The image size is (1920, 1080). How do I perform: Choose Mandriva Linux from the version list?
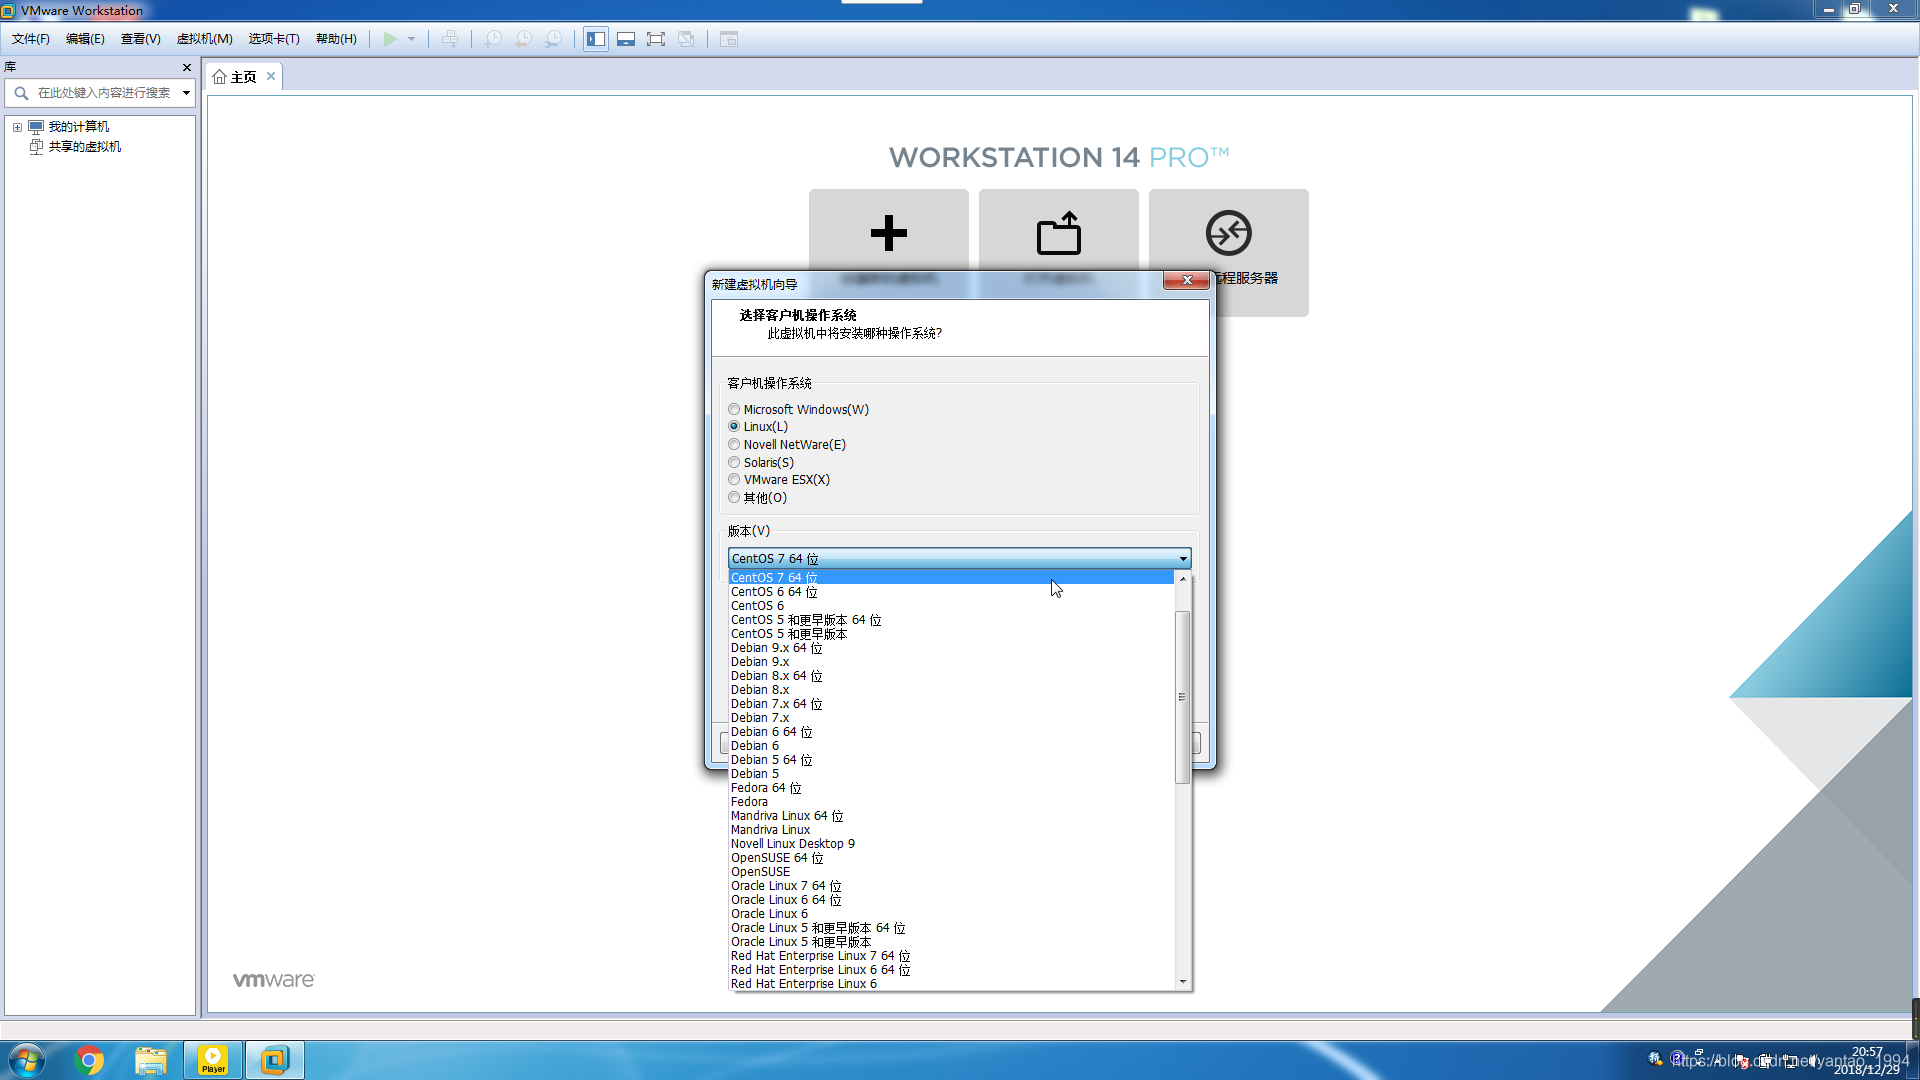tap(951, 830)
